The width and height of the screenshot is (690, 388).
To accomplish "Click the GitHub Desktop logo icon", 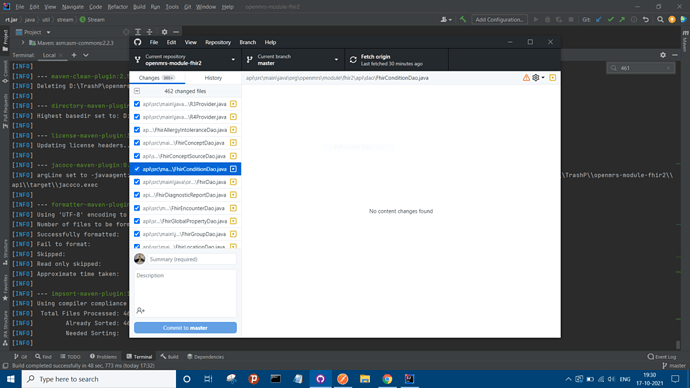I will click(x=138, y=42).
